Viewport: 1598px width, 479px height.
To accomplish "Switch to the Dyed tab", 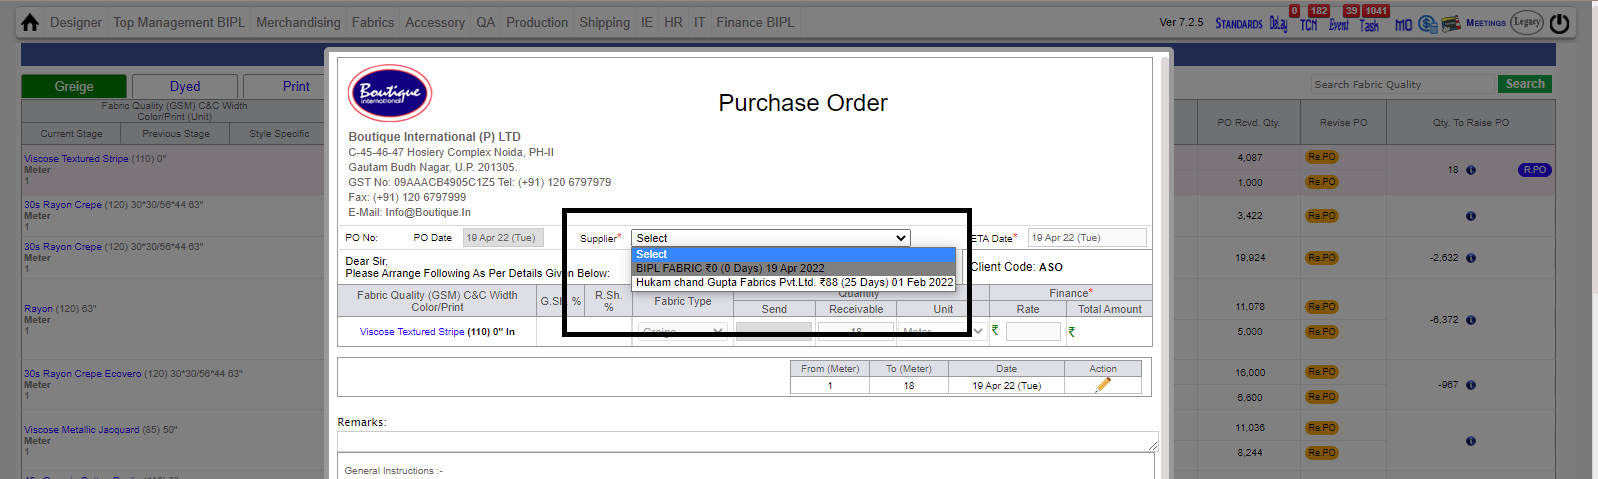I will (x=185, y=86).
